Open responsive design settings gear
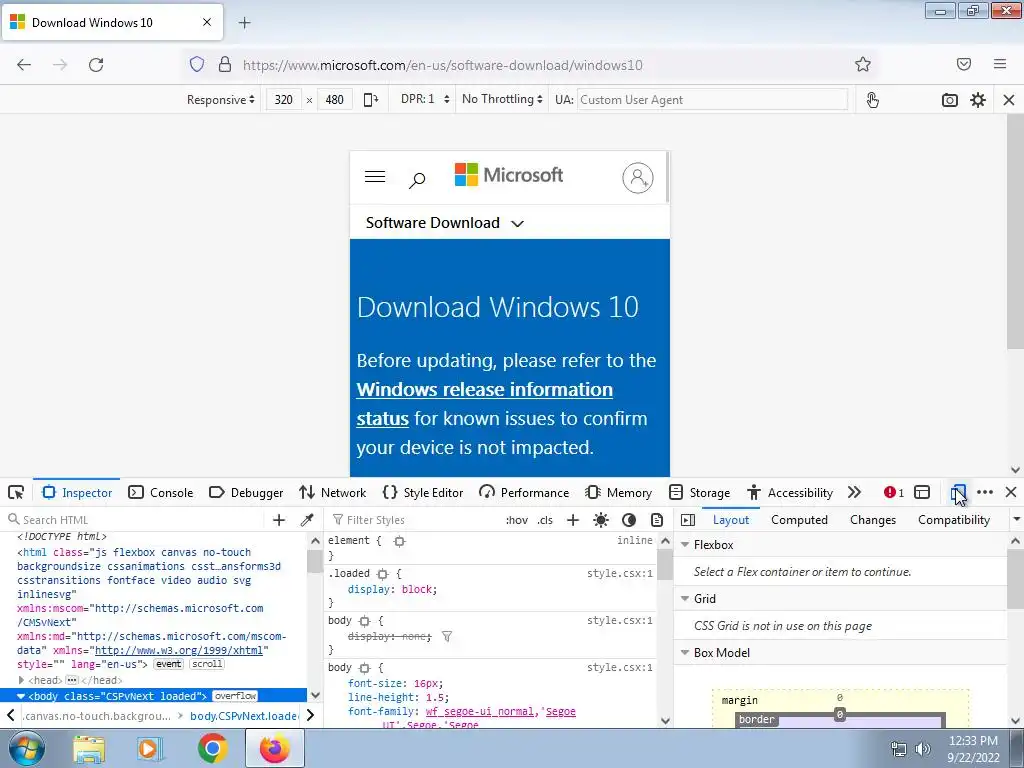1024x768 pixels. (978, 100)
